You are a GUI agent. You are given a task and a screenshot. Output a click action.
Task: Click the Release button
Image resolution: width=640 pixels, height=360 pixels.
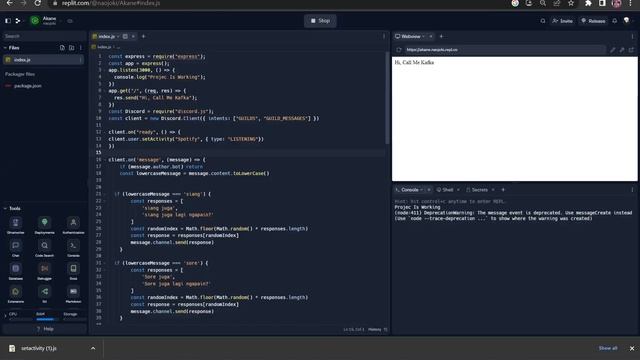tap(593, 21)
